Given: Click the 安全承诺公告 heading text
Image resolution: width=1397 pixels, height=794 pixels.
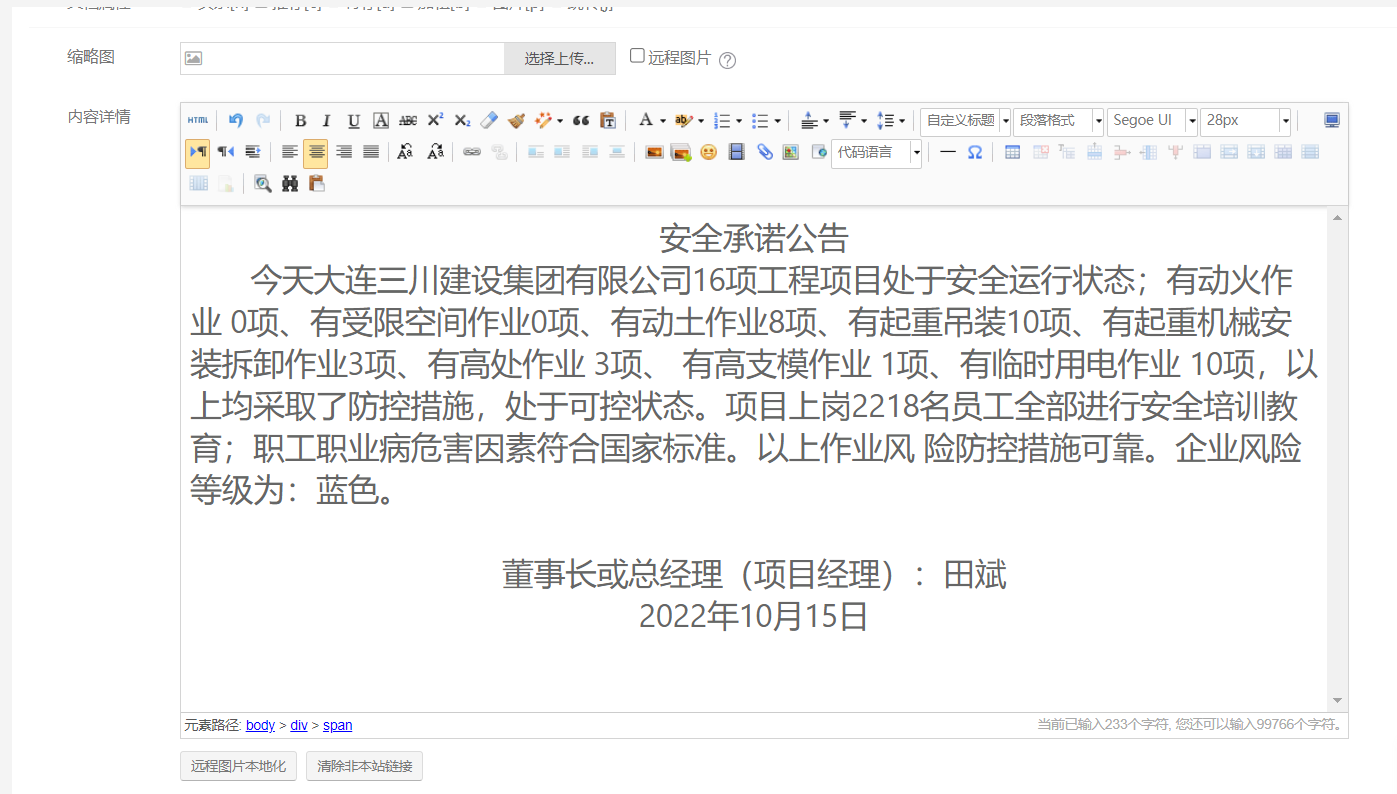Looking at the screenshot, I should (x=754, y=238).
